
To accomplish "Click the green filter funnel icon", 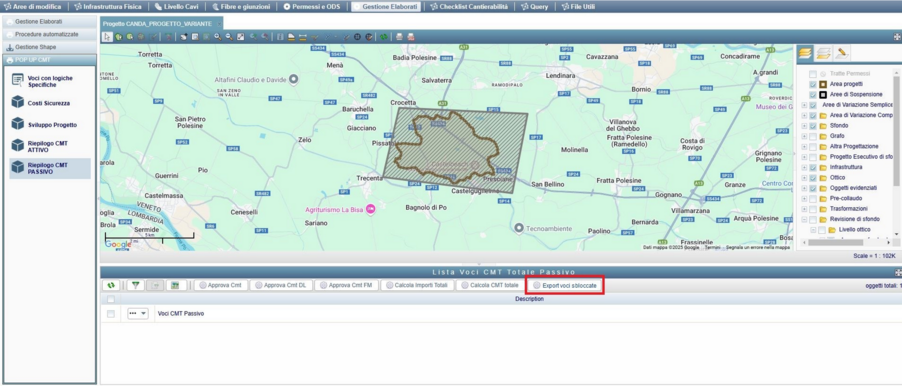I will pos(136,285).
